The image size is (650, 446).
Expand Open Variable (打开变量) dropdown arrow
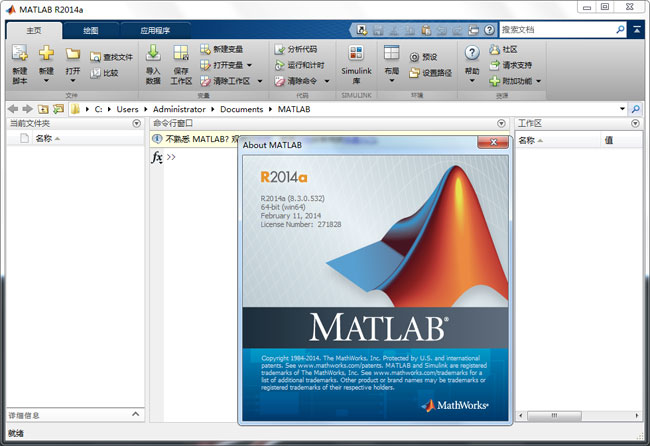coord(249,65)
